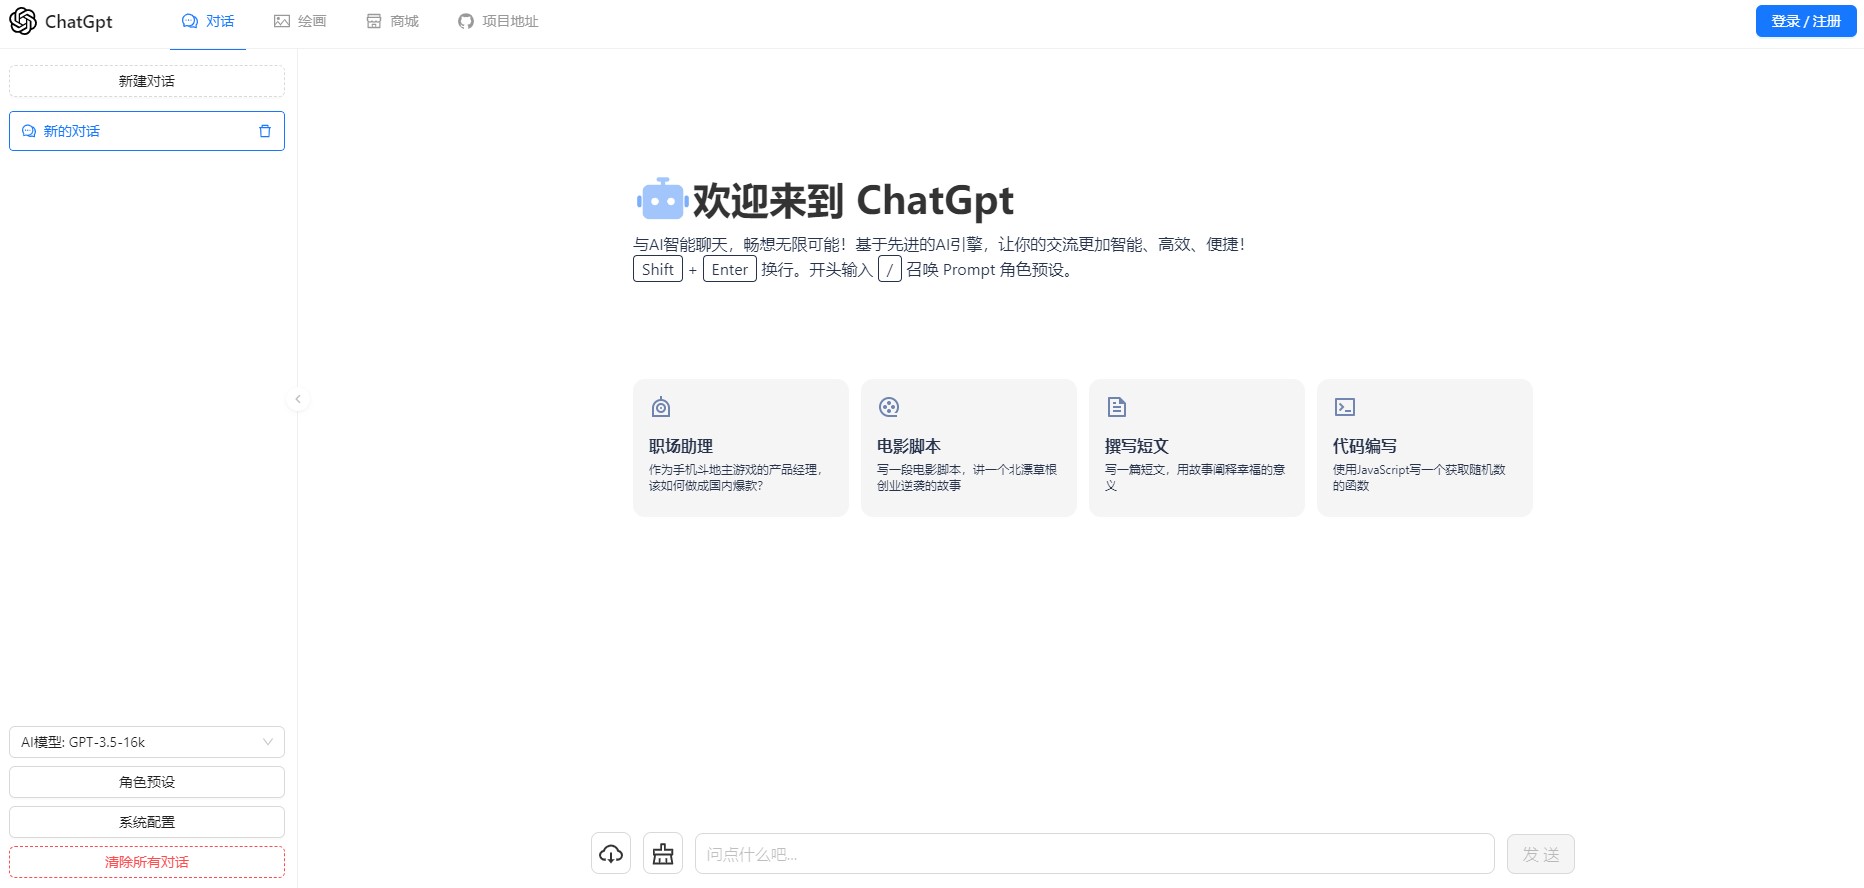Viewport: 1864px width, 888px height.
Task: Click the 电影脚本 film reel icon
Action: [889, 407]
